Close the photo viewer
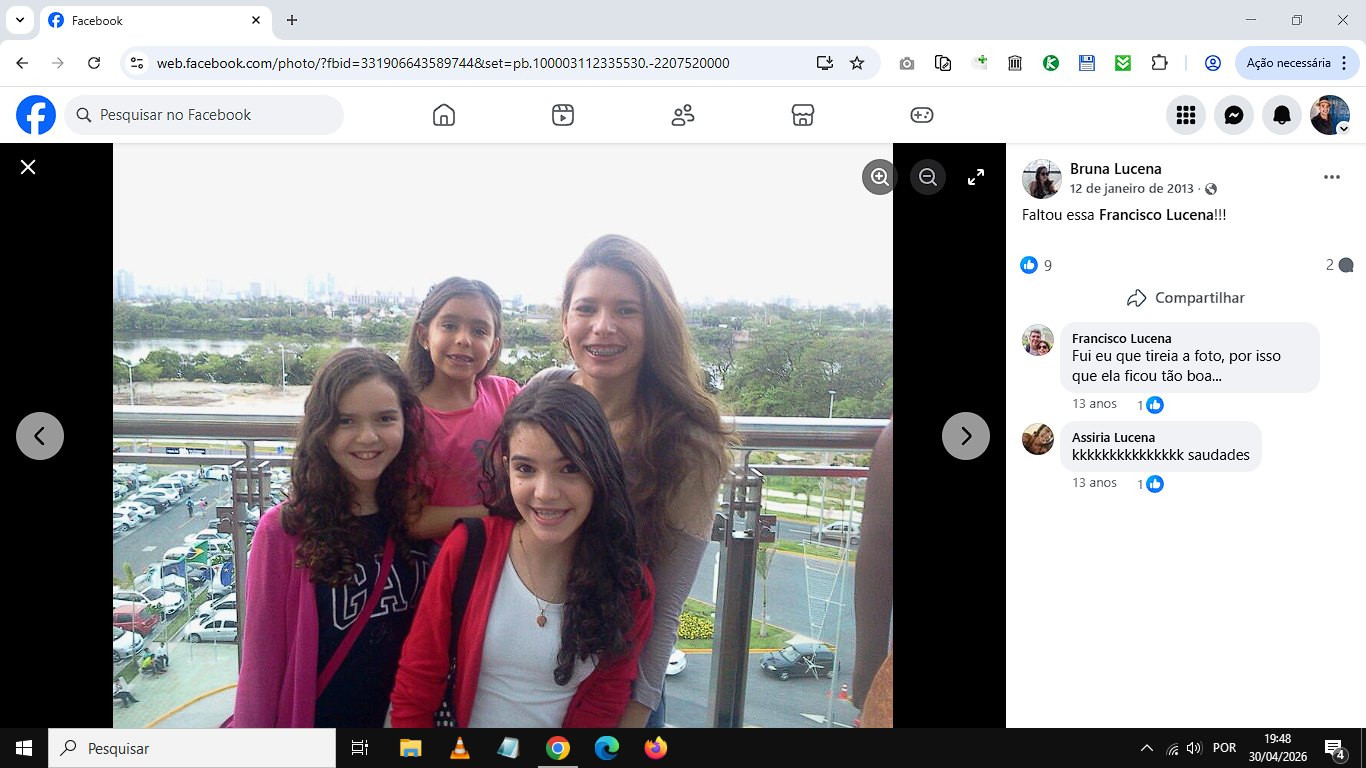The height and width of the screenshot is (768, 1366). [28, 167]
